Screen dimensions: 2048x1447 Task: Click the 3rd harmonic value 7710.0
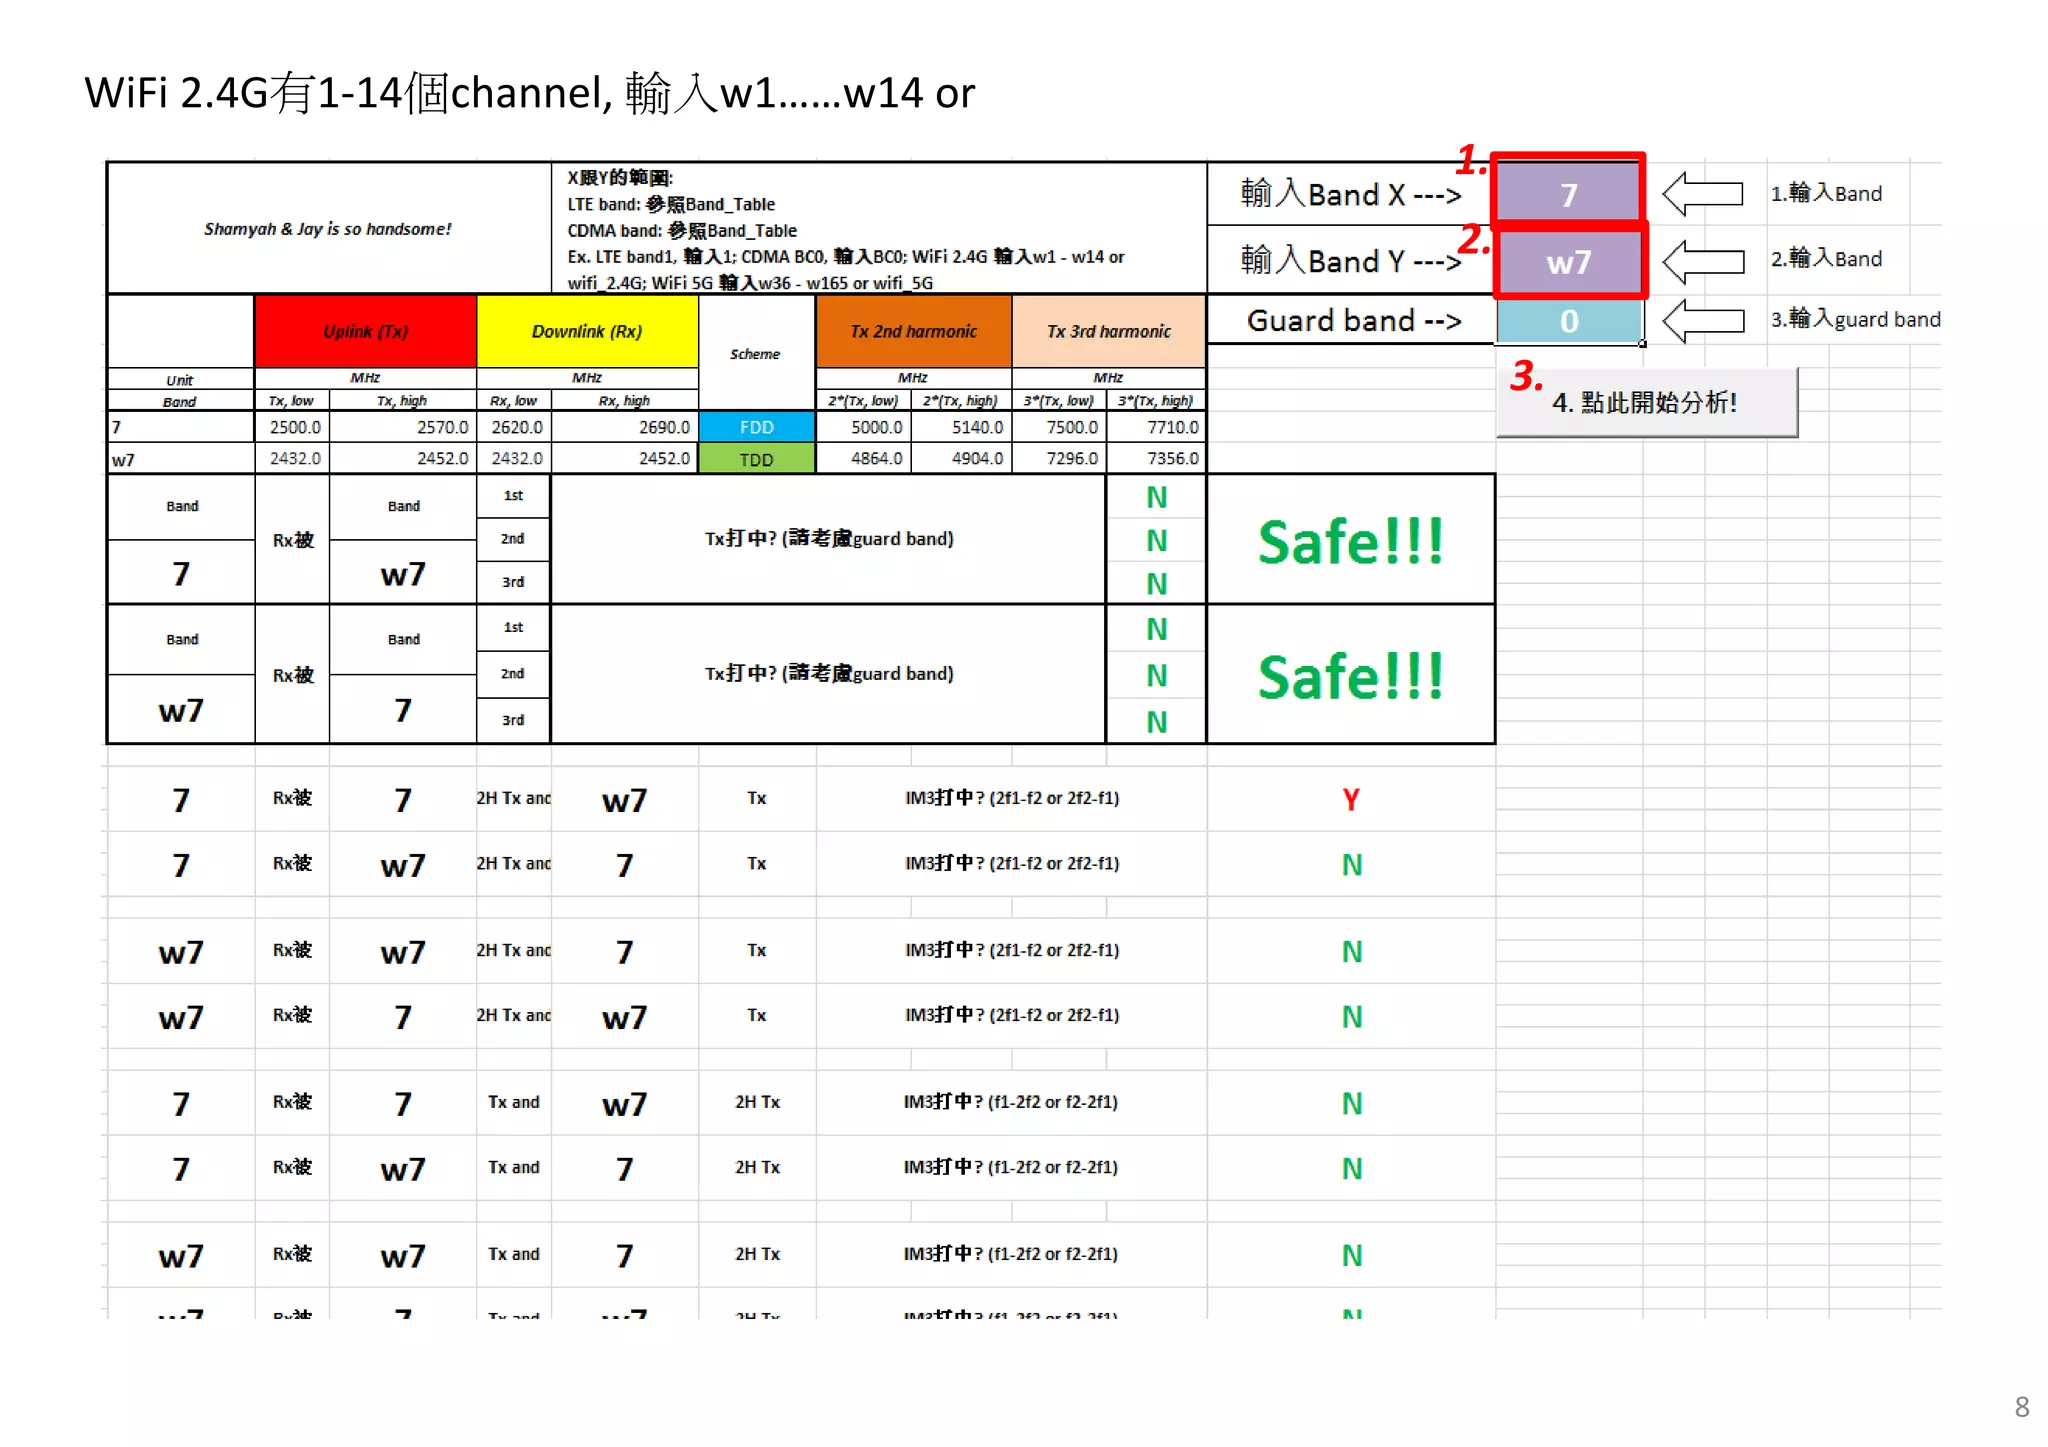(1157, 427)
